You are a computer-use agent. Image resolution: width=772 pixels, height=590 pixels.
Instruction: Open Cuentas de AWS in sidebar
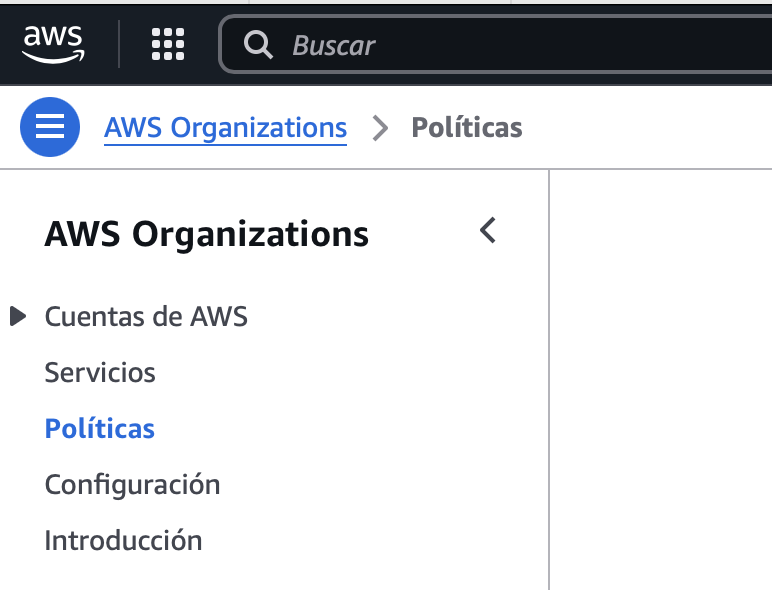pyautogui.click(x=146, y=316)
